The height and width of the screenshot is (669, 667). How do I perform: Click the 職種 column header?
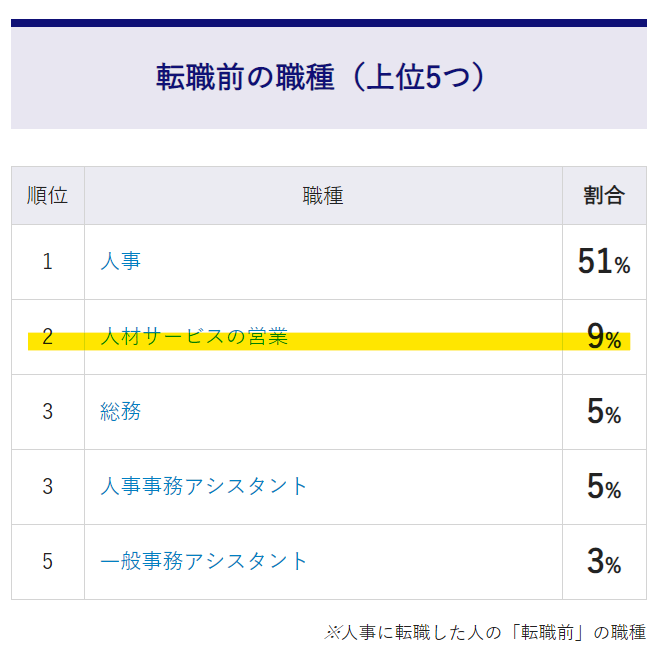(322, 195)
